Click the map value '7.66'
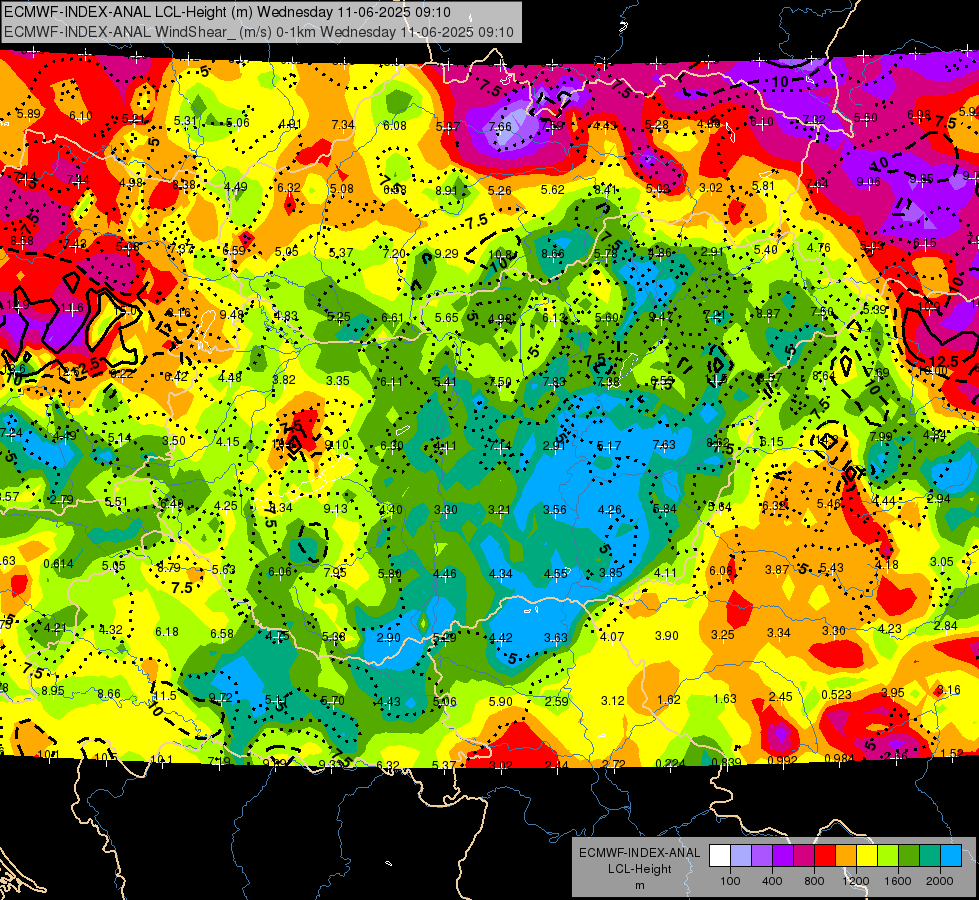The height and width of the screenshot is (900, 979). [x=500, y=127]
